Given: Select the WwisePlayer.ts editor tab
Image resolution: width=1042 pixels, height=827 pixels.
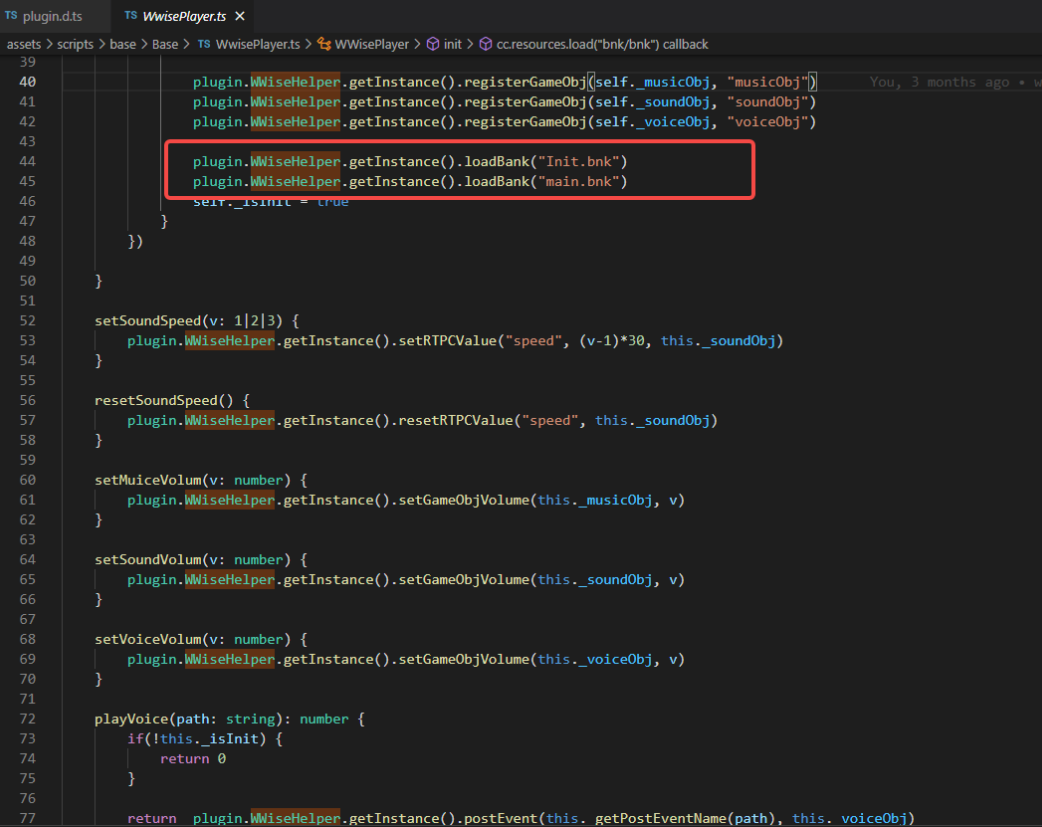Looking at the screenshot, I should point(186,17).
